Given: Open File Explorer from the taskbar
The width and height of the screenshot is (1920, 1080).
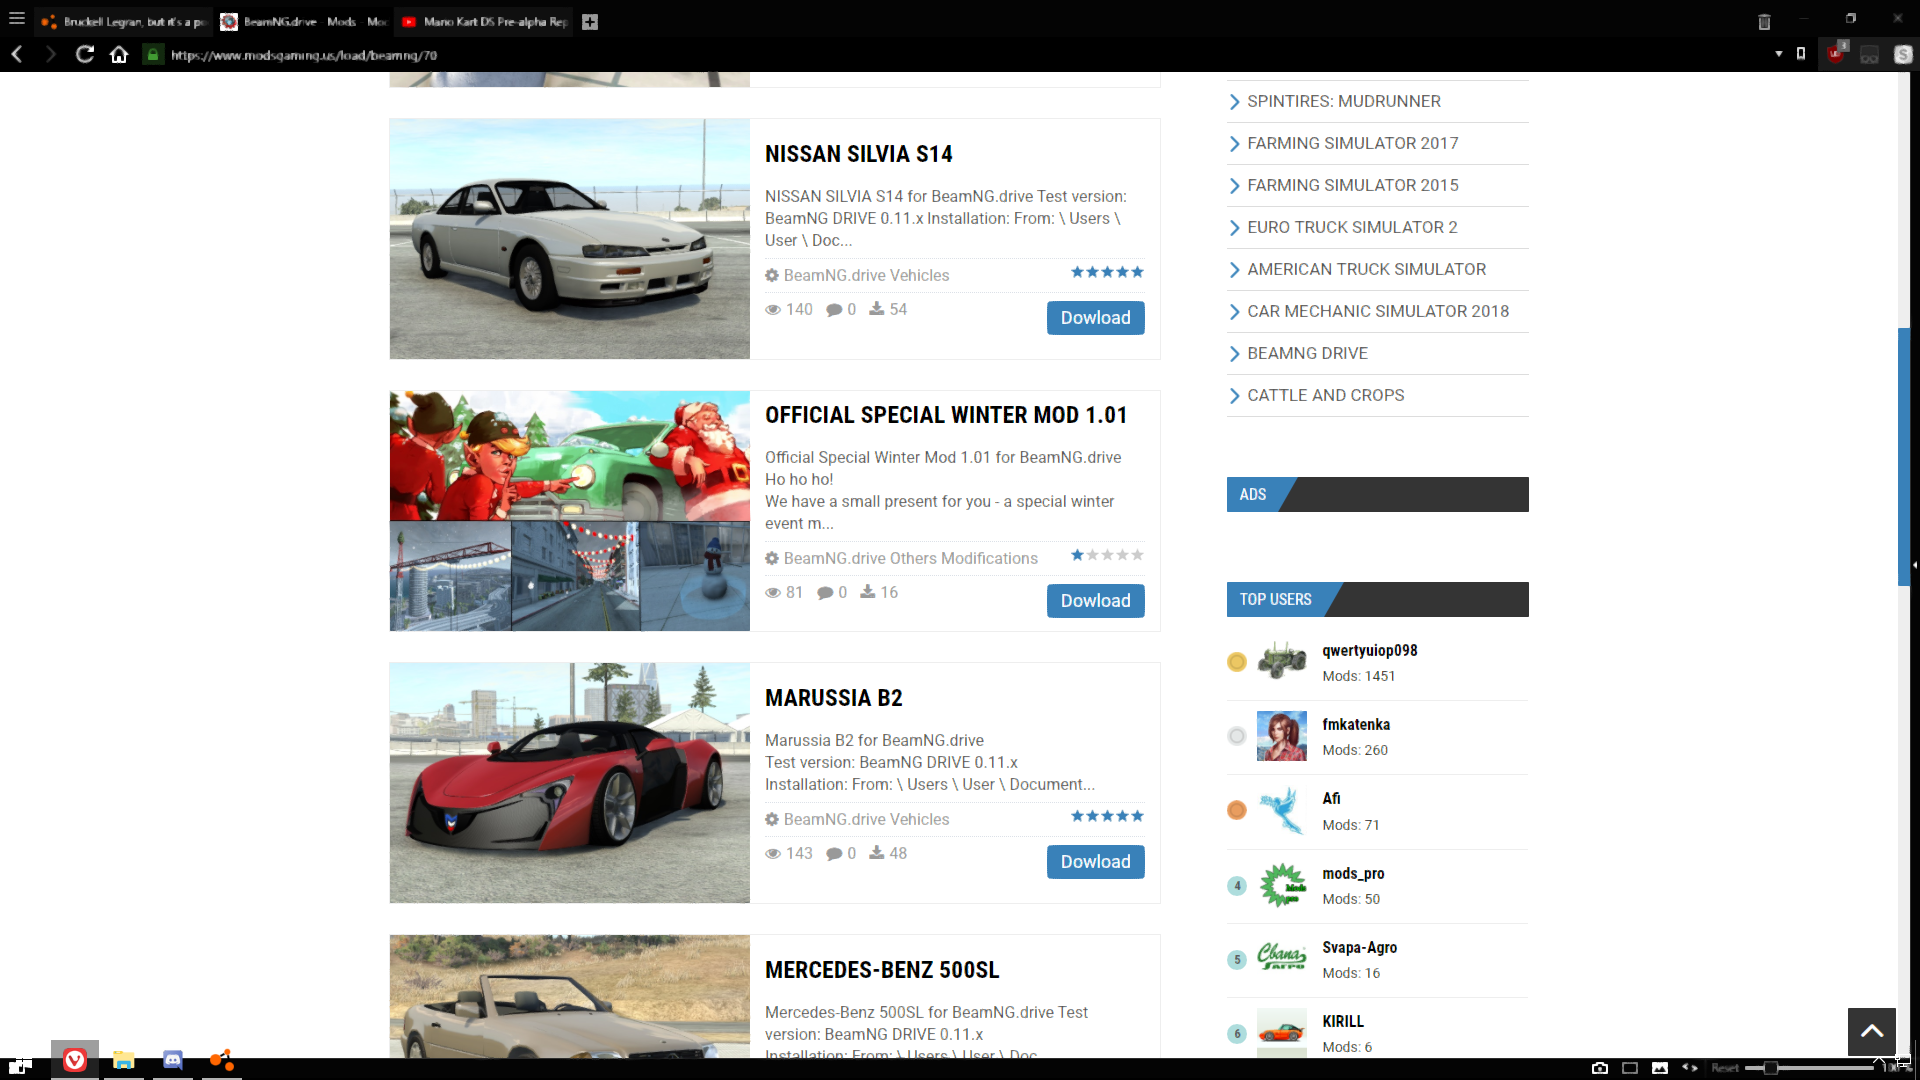Looking at the screenshot, I should [x=124, y=1060].
